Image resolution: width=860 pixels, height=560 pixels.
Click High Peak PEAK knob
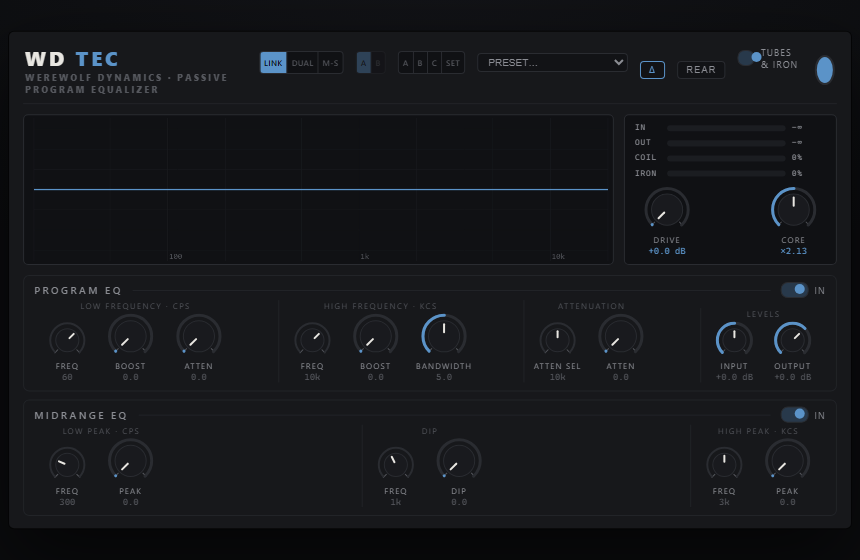(788, 461)
